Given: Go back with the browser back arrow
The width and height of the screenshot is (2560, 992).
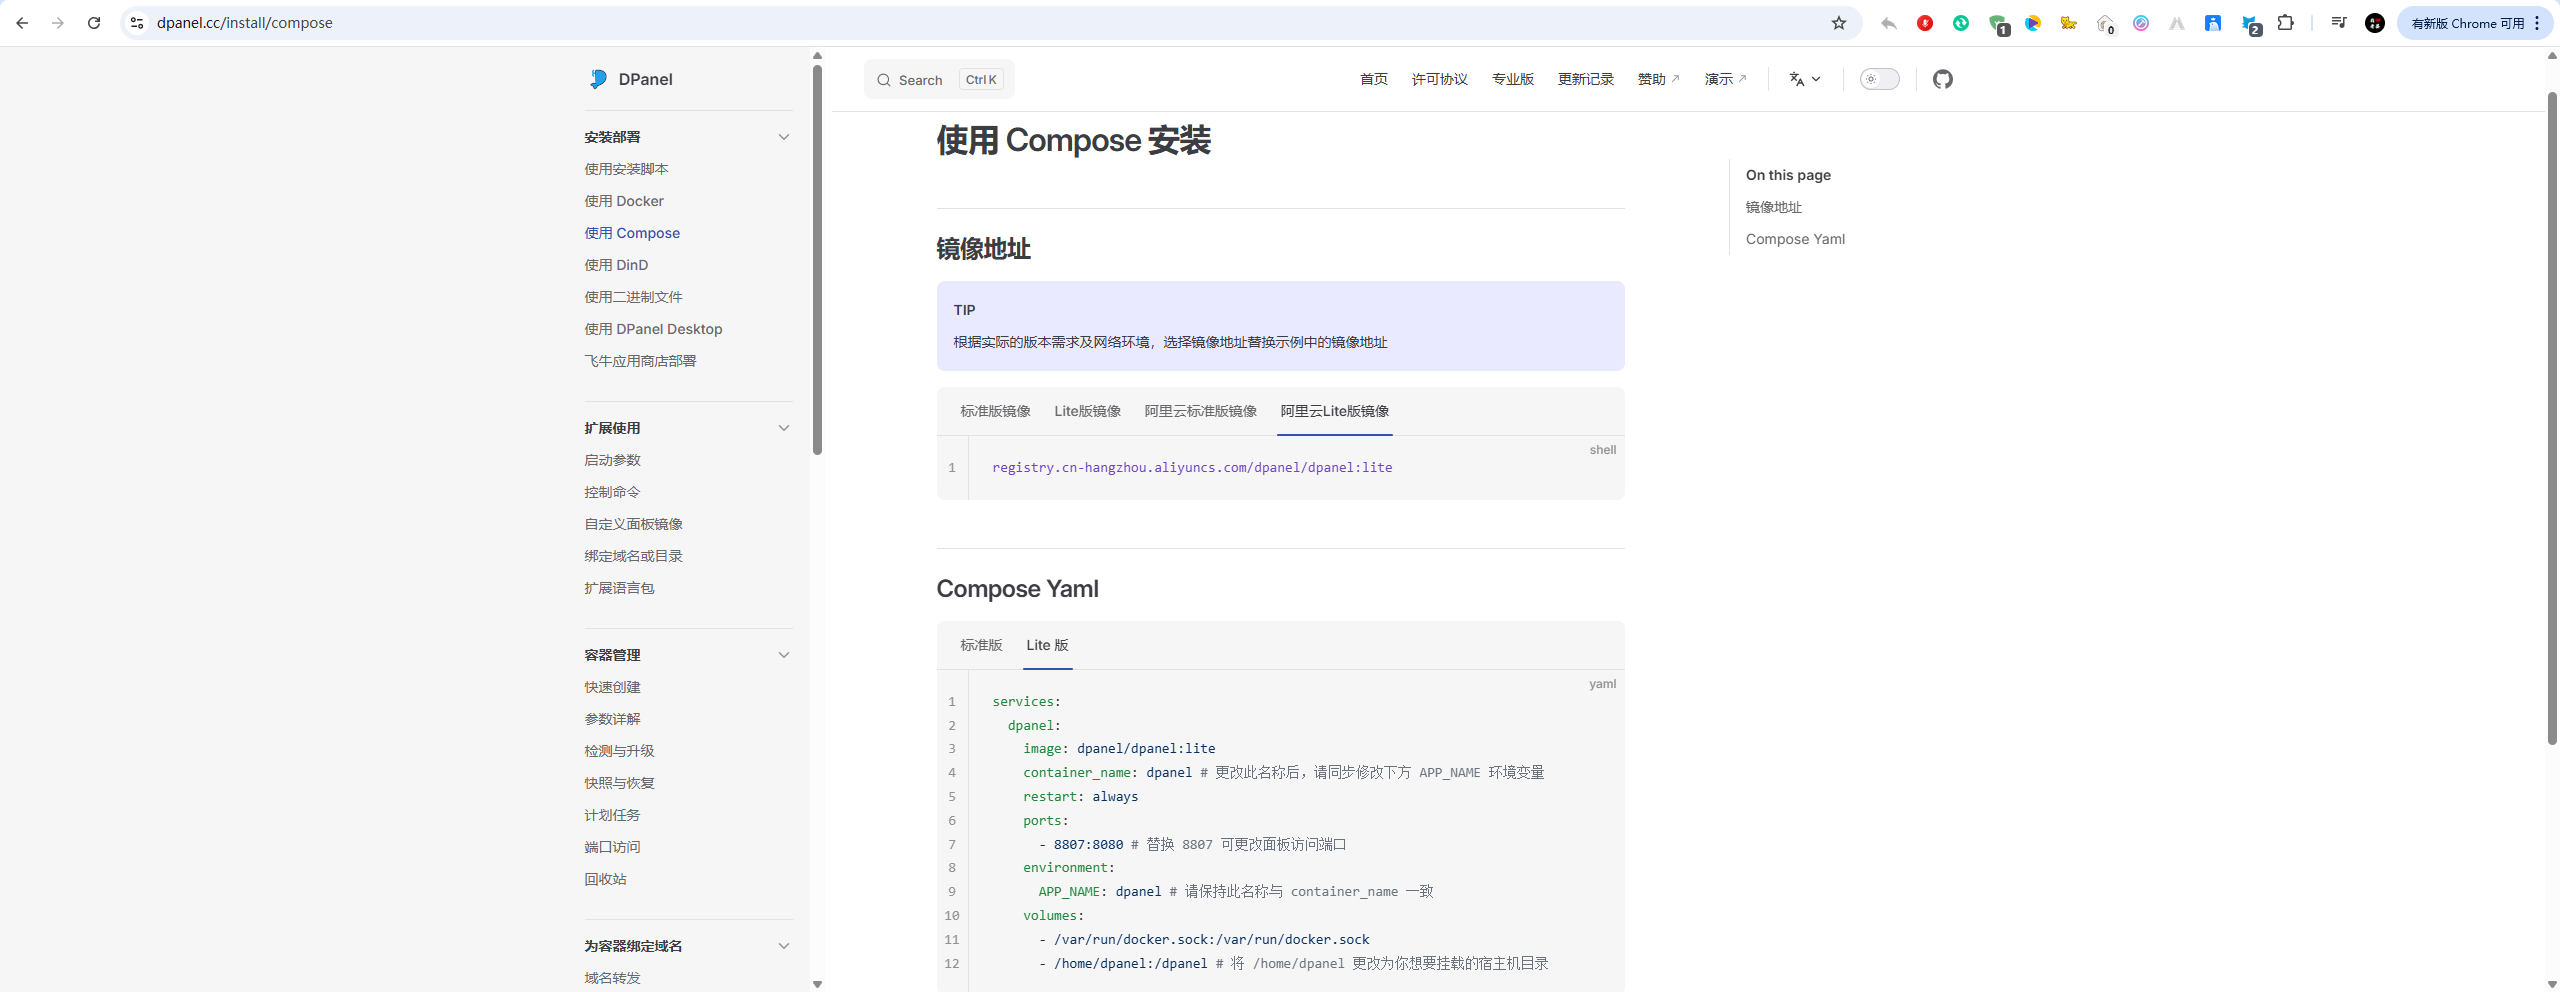Looking at the screenshot, I should point(22,23).
